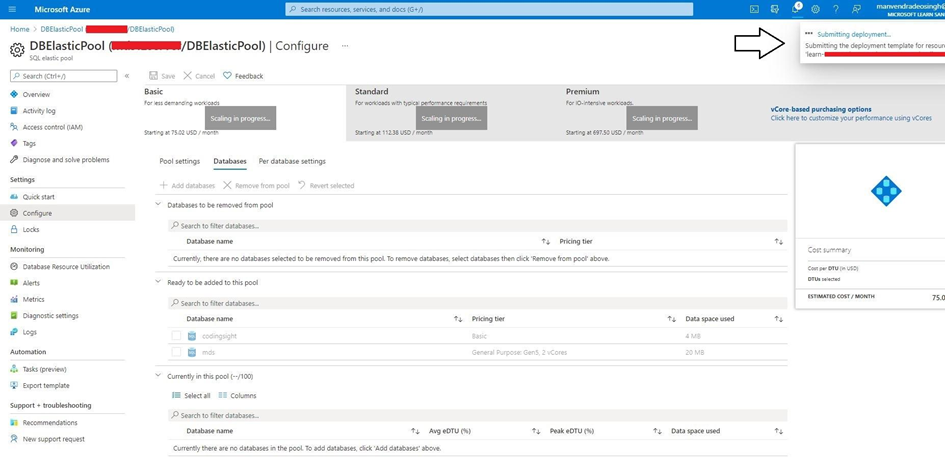Click Add databases
This screenshot has height=475, width=945.
(187, 186)
